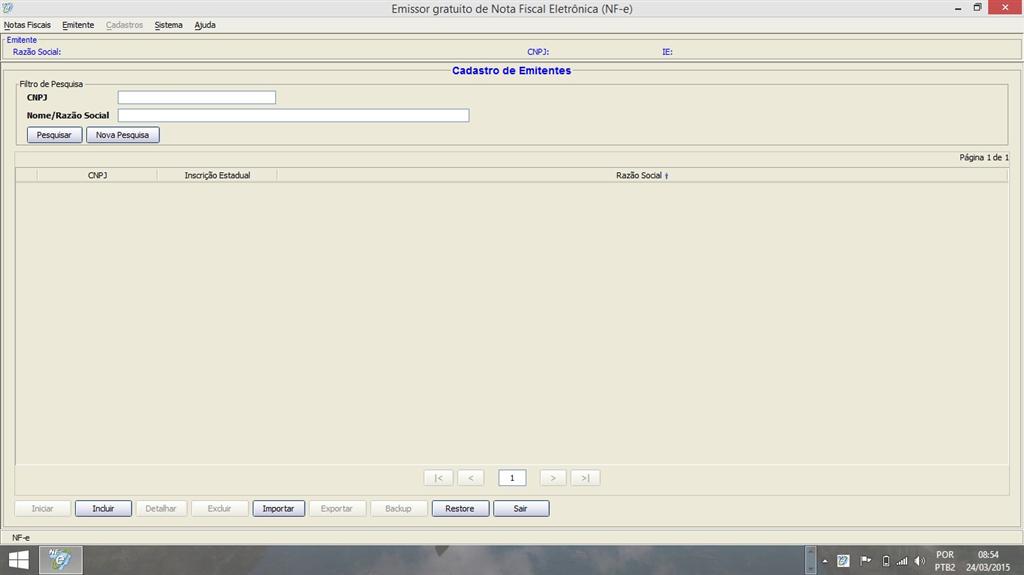Viewport: 1024px width, 575px height.
Task: Click inside the CNPJ filter field
Action: point(196,98)
